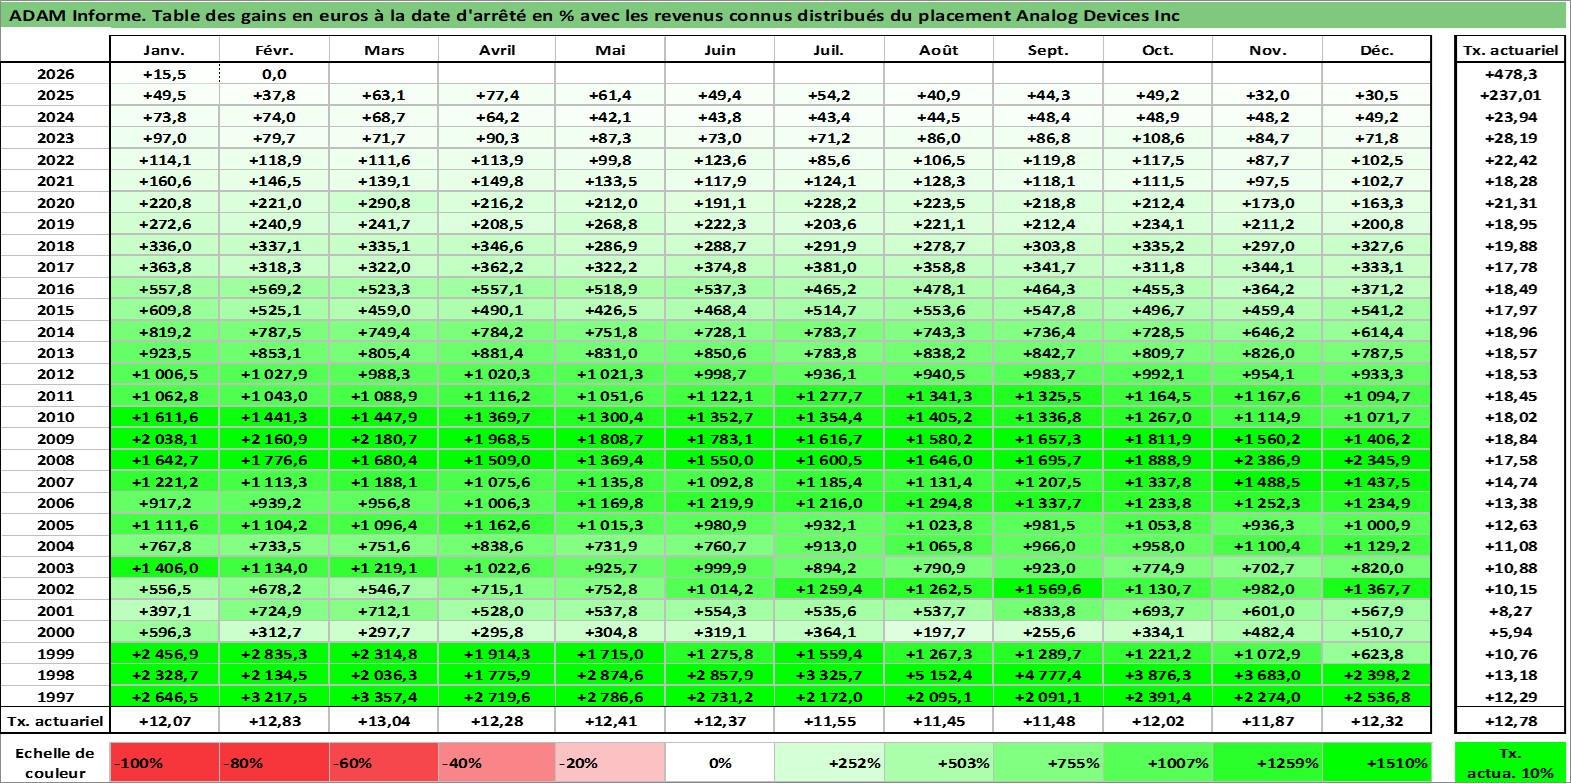Click the 'Tx. actuariel' right column header
This screenshot has height=783, width=1571.
[x=1510, y=50]
